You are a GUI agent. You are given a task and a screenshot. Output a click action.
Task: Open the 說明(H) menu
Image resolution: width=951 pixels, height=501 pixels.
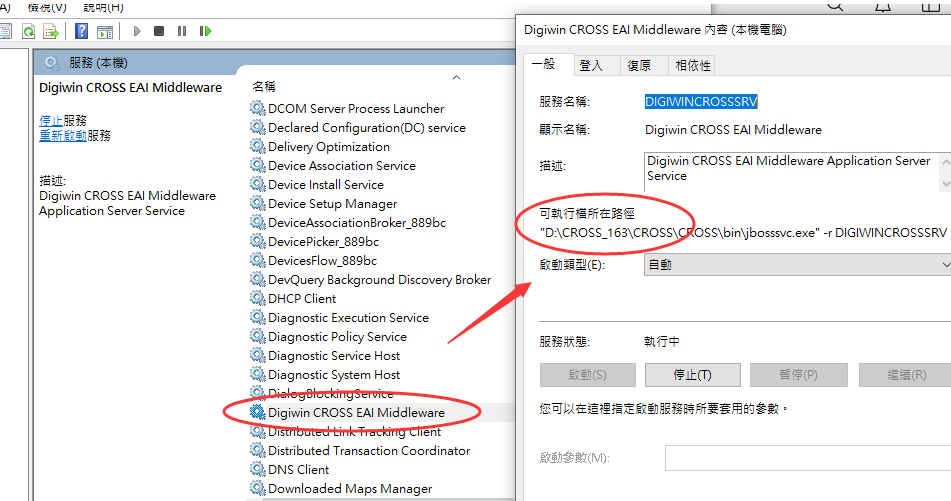pos(103,7)
